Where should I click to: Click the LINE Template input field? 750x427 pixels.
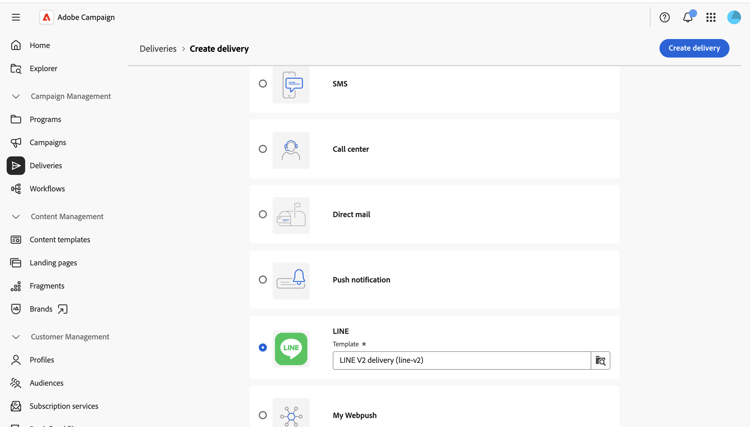(462, 361)
